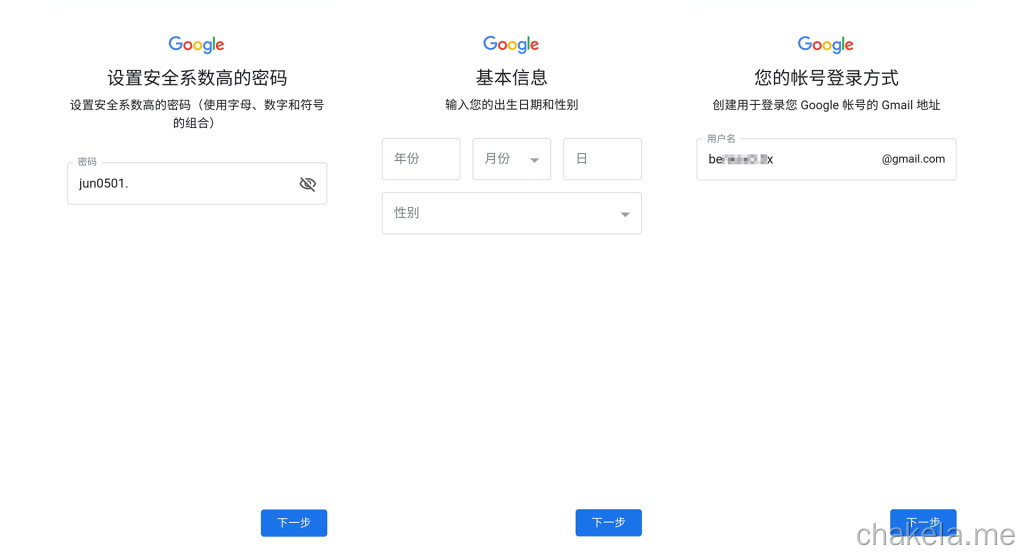Image resolution: width=1024 pixels, height=555 pixels.
Task: Click heading 设置安全系数高的密码
Action: pos(197,78)
